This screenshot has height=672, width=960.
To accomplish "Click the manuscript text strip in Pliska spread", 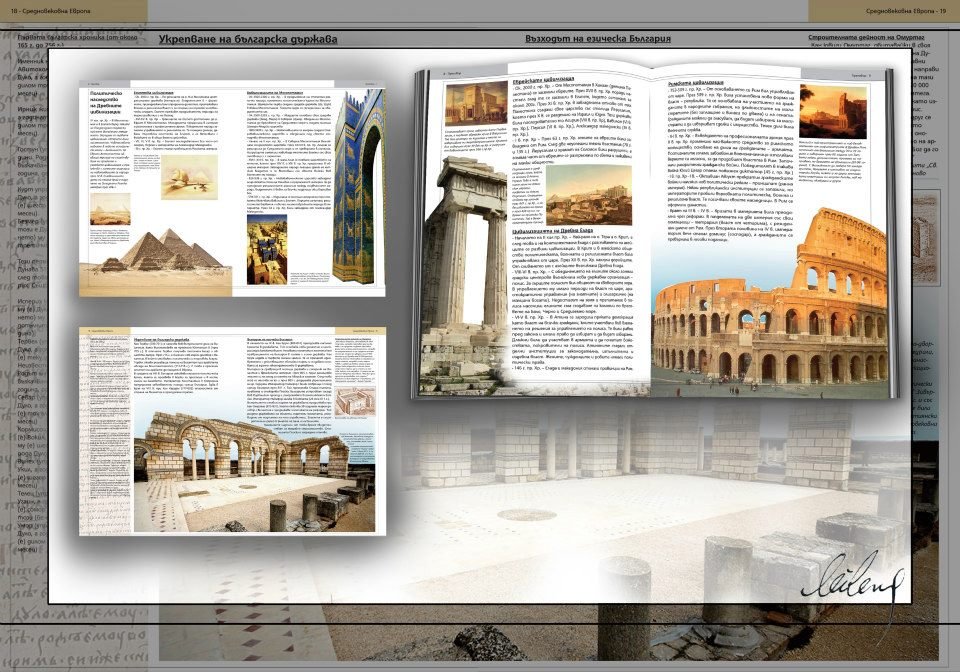I will [x=105, y=434].
